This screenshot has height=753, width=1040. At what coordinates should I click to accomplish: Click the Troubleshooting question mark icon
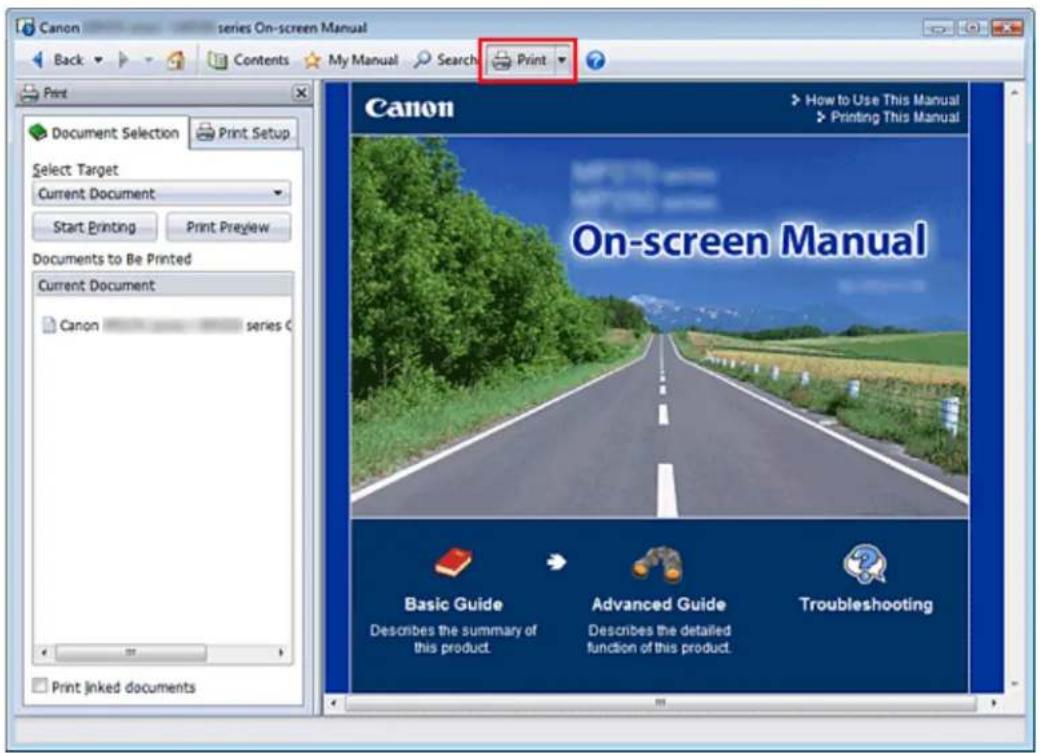coord(865,565)
